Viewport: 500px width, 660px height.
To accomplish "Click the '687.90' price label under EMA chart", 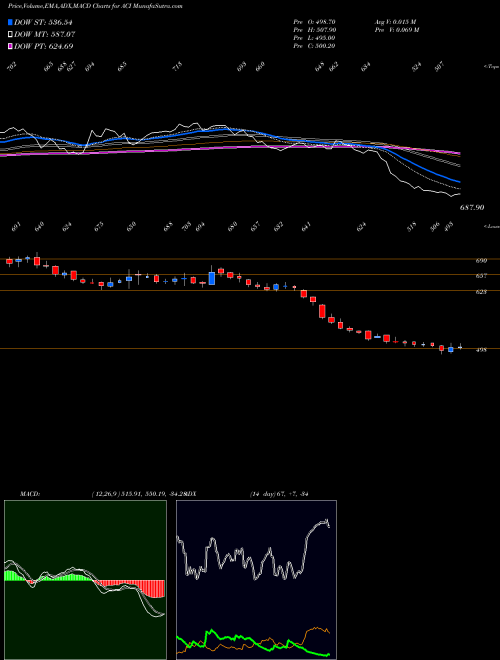I will [471, 208].
